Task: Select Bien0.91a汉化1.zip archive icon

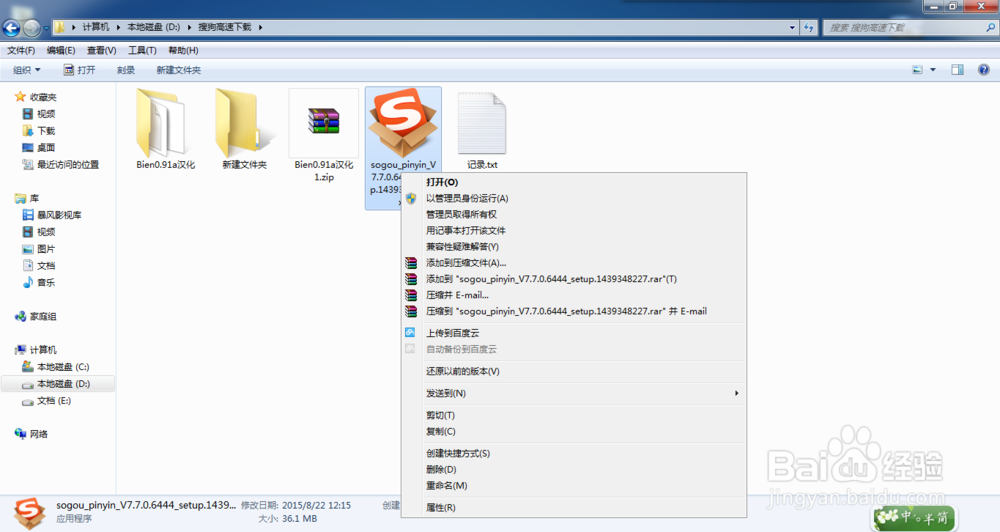Action: [x=323, y=122]
